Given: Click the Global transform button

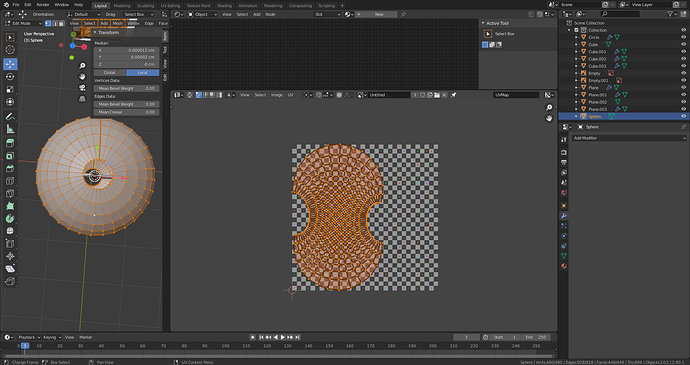Looking at the screenshot, I should pyautogui.click(x=110, y=73).
